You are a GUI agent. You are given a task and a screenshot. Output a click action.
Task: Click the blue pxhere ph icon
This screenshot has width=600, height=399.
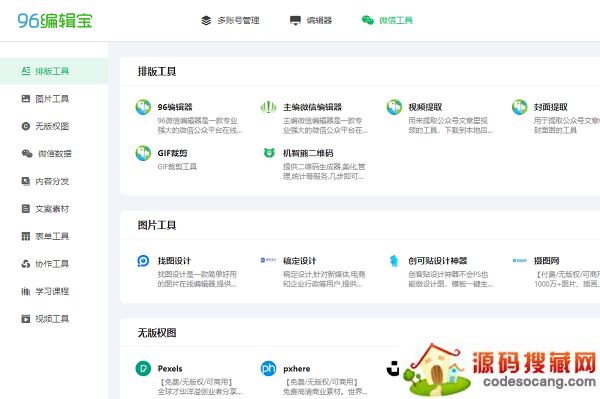pyautogui.click(x=269, y=369)
